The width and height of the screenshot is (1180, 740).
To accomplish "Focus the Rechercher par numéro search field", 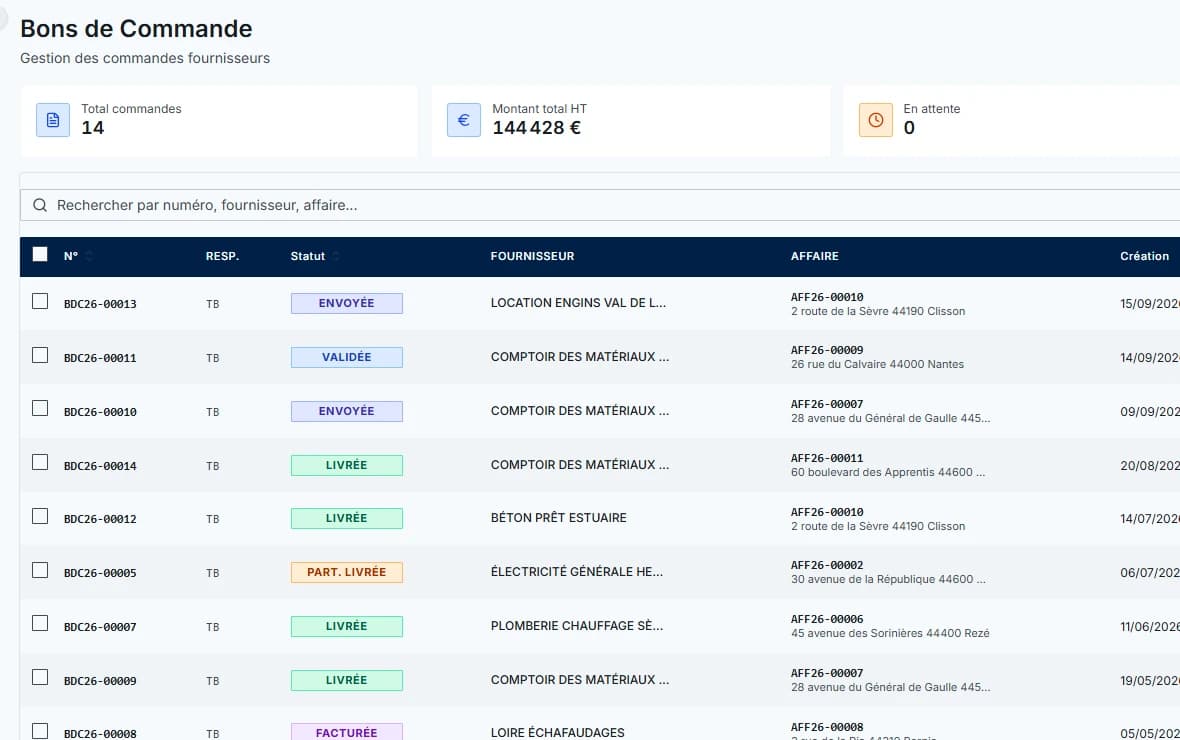I will [600, 205].
